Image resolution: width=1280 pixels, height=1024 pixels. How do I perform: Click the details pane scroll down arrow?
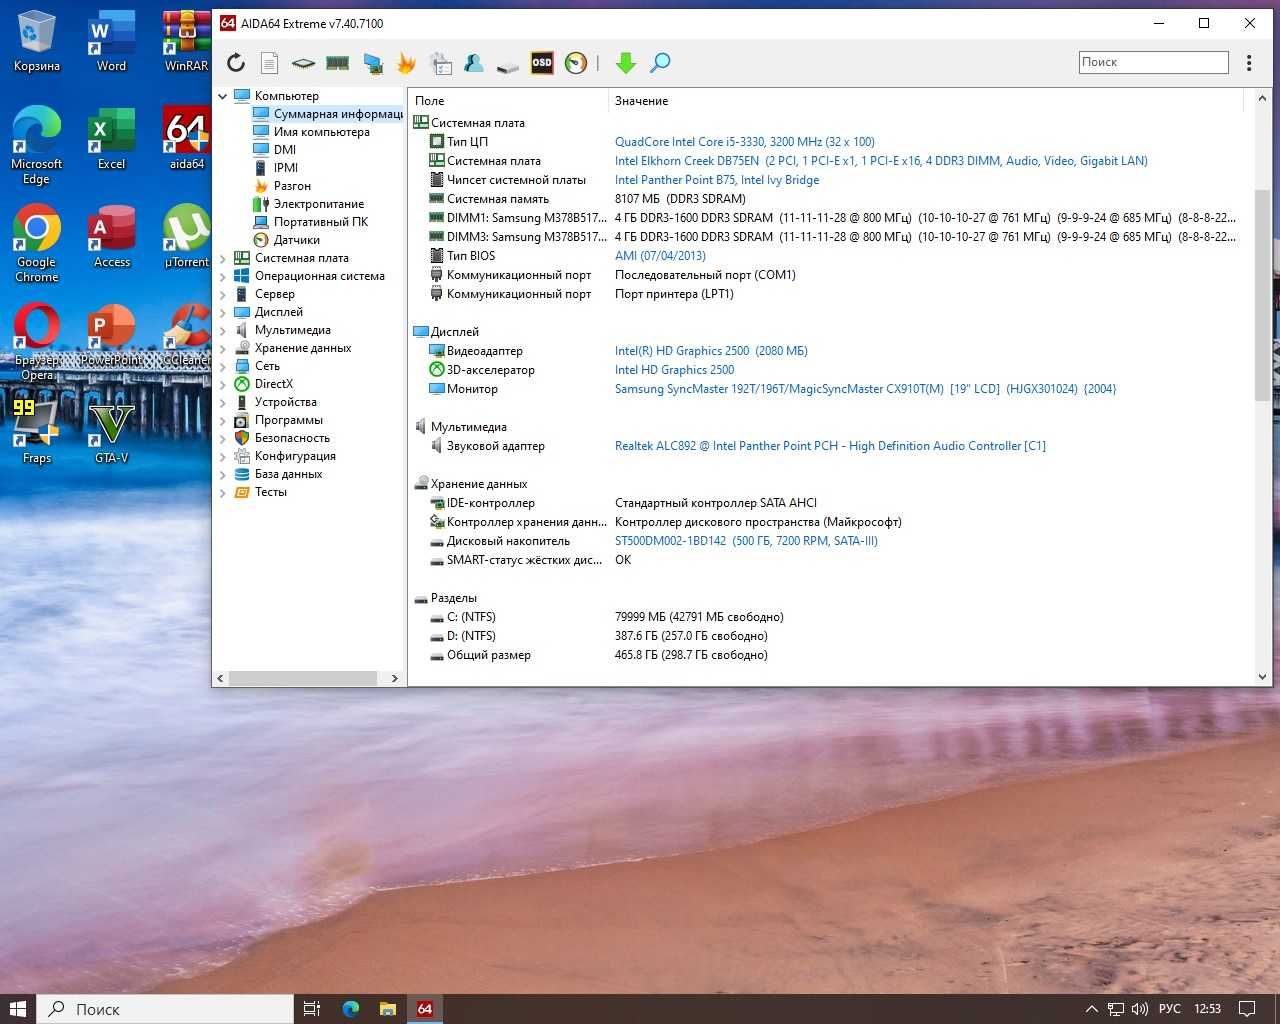coord(1262,677)
